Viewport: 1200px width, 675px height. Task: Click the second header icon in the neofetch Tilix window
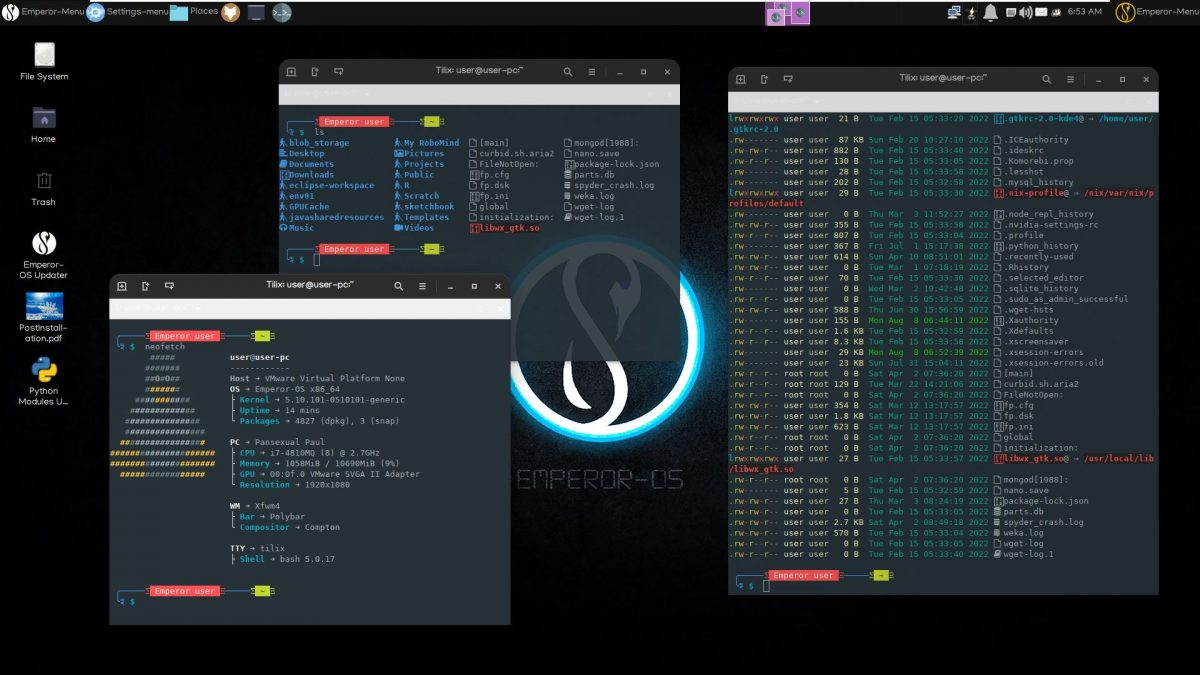(146, 285)
